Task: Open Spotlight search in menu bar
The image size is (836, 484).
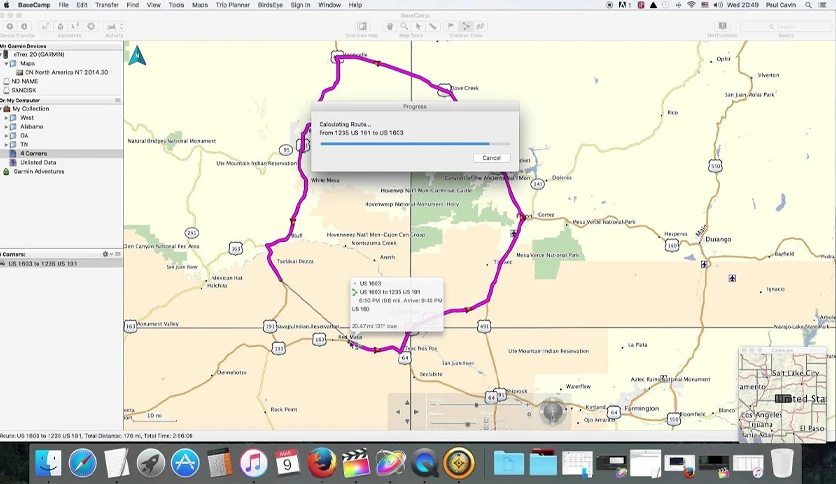Action: [808, 5]
